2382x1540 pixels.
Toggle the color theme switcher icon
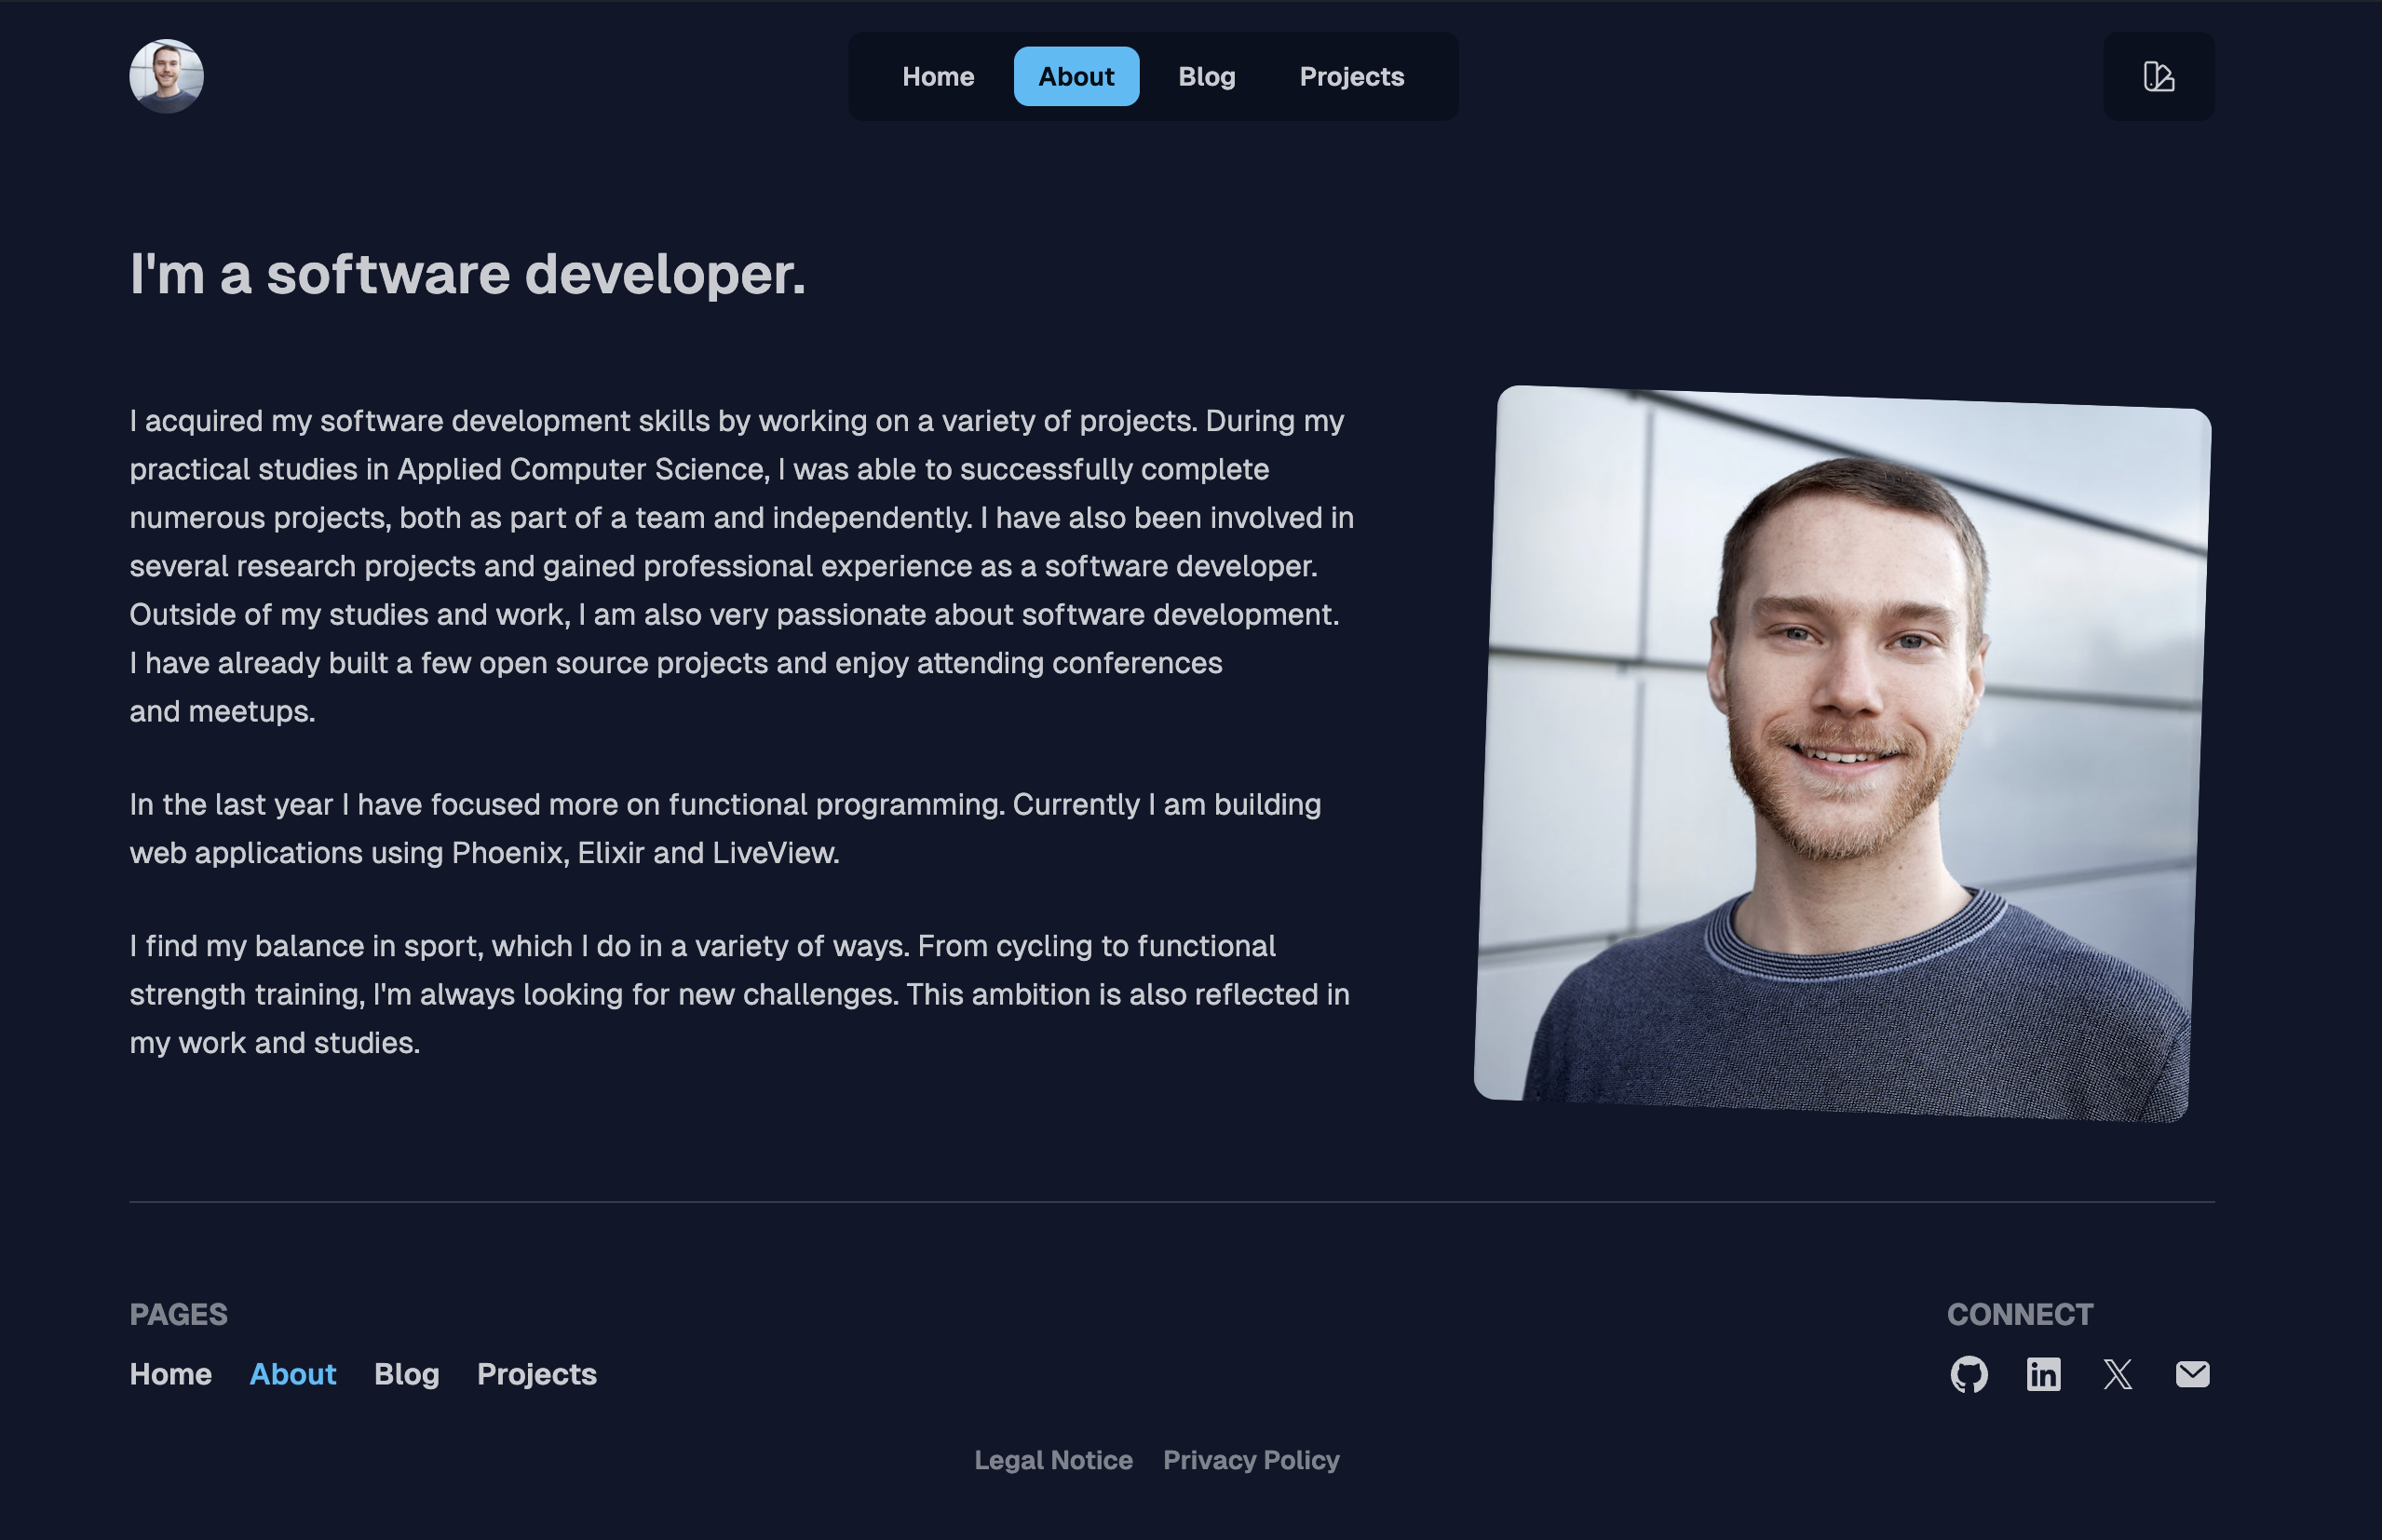click(x=2158, y=76)
